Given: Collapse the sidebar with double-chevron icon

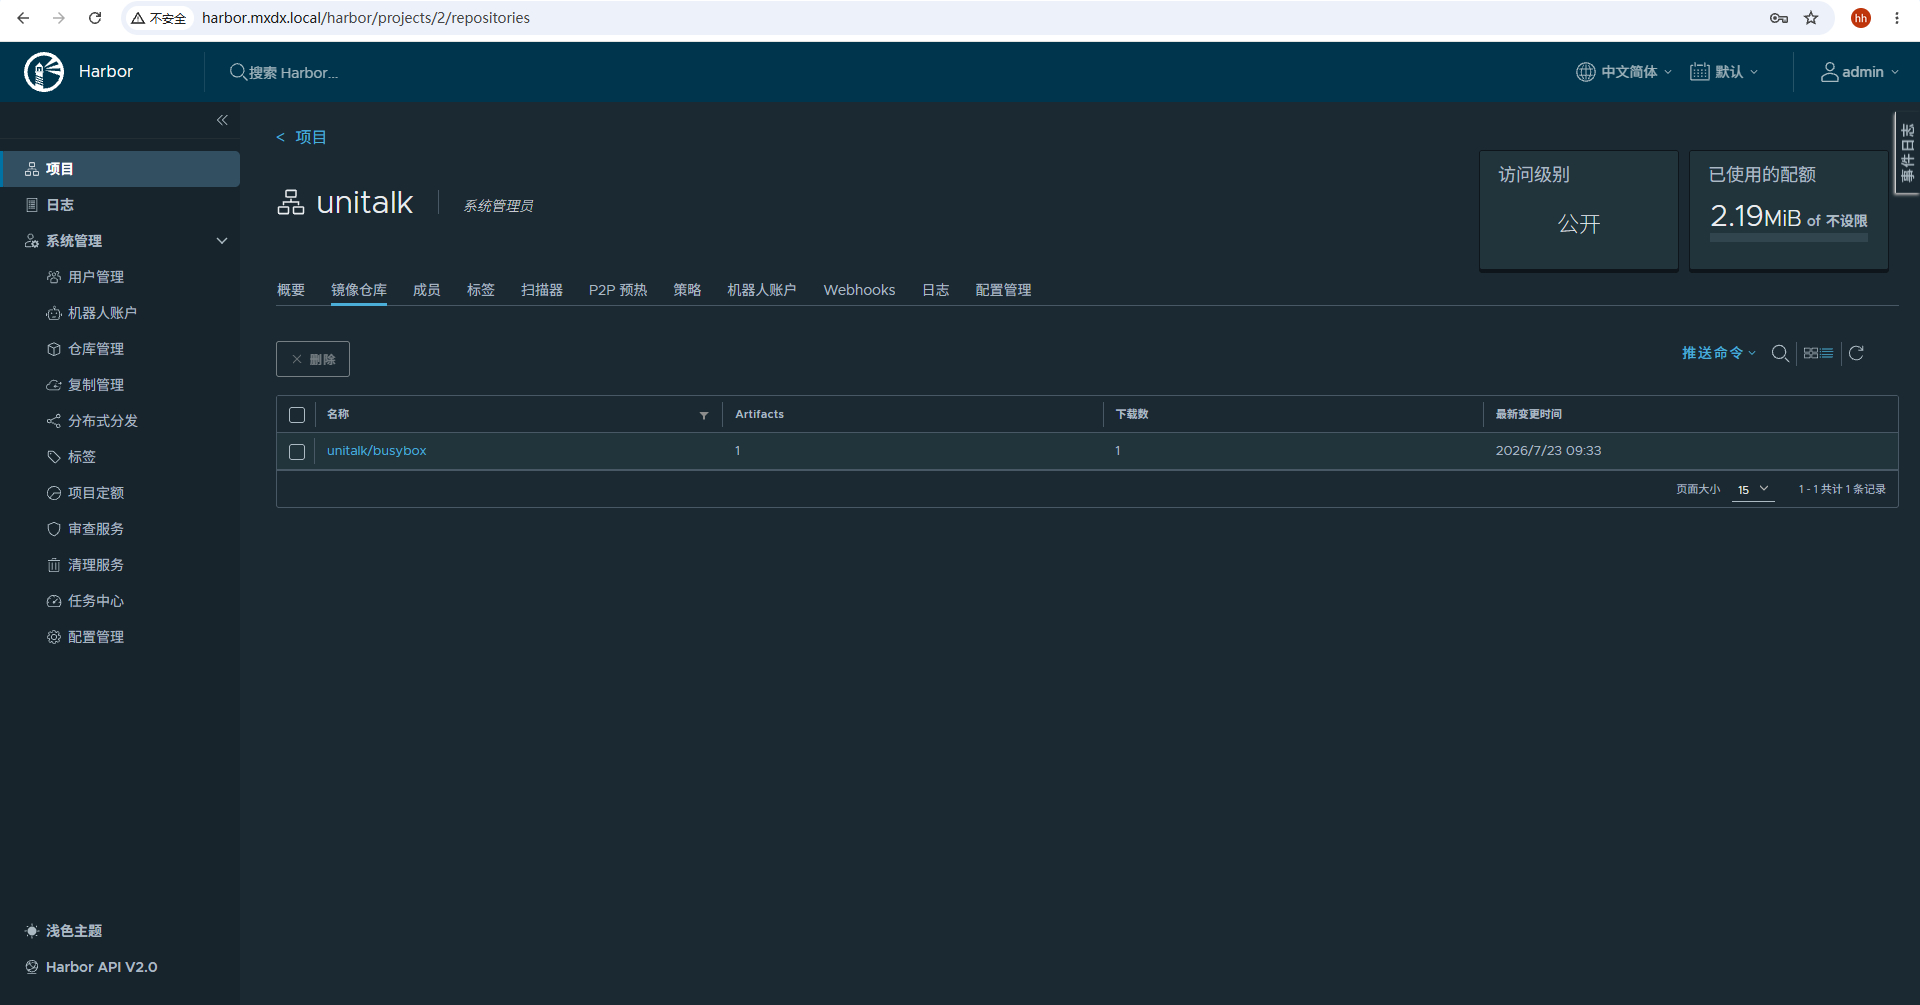Looking at the screenshot, I should click(x=222, y=120).
